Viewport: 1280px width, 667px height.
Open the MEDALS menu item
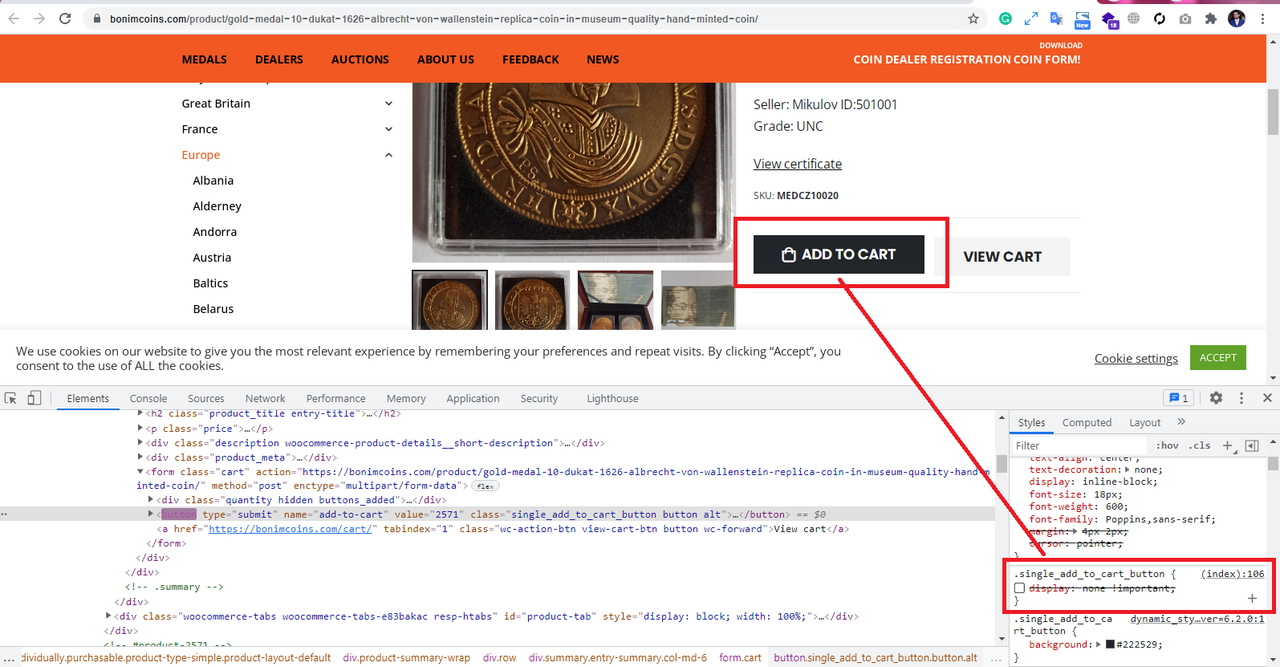pyautogui.click(x=204, y=59)
